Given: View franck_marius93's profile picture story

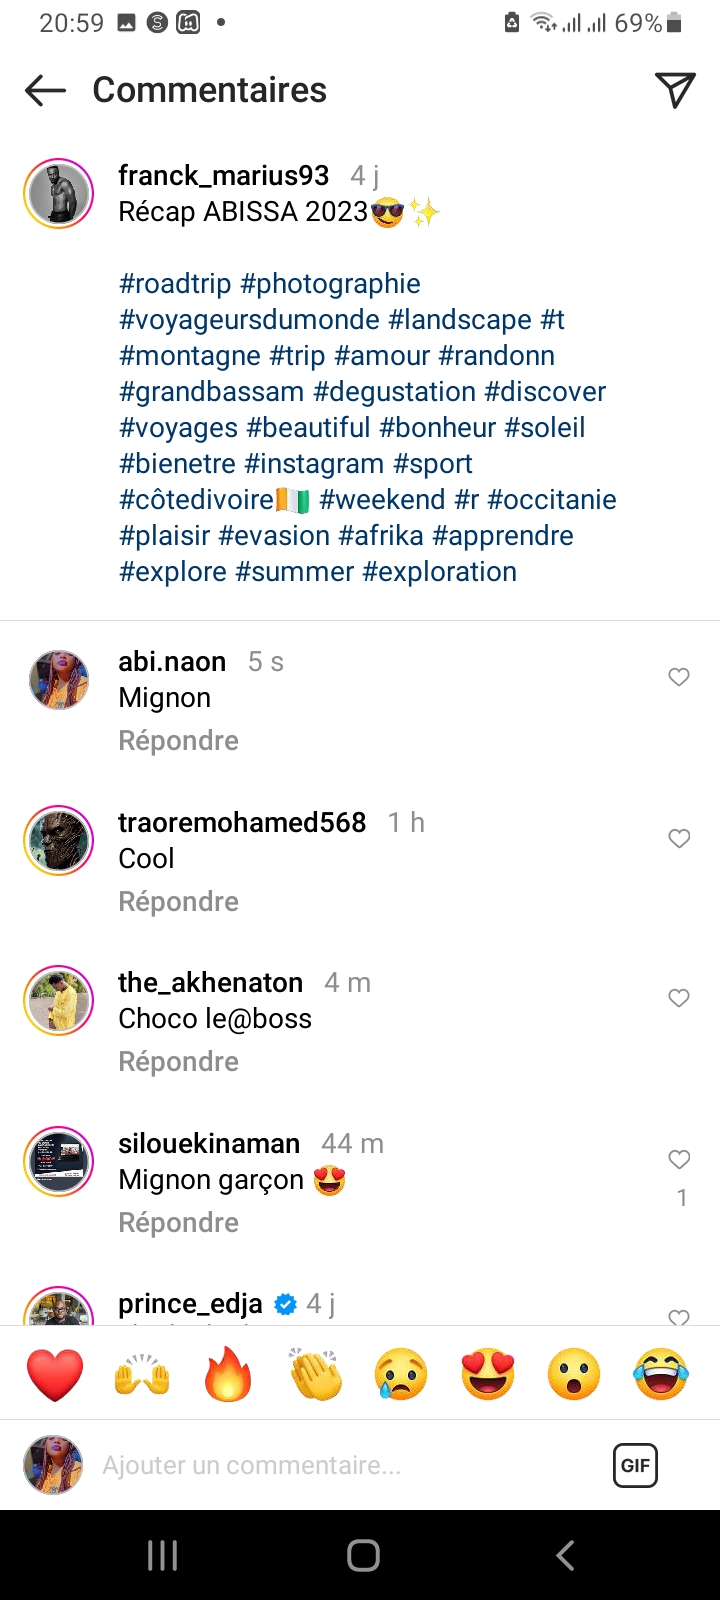Looking at the screenshot, I should [58, 193].
